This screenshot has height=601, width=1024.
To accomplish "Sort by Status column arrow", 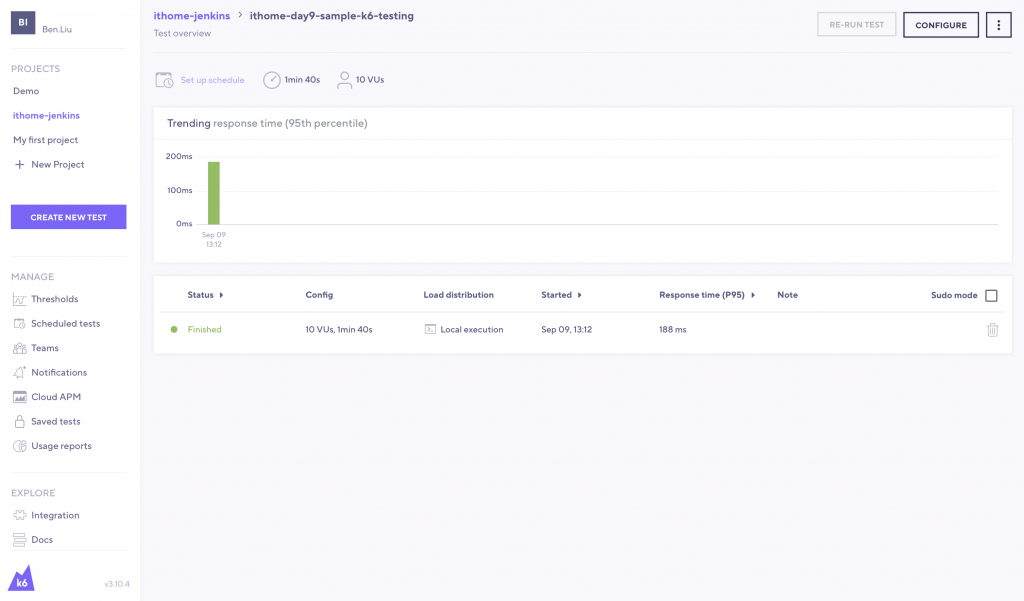I will coord(221,295).
